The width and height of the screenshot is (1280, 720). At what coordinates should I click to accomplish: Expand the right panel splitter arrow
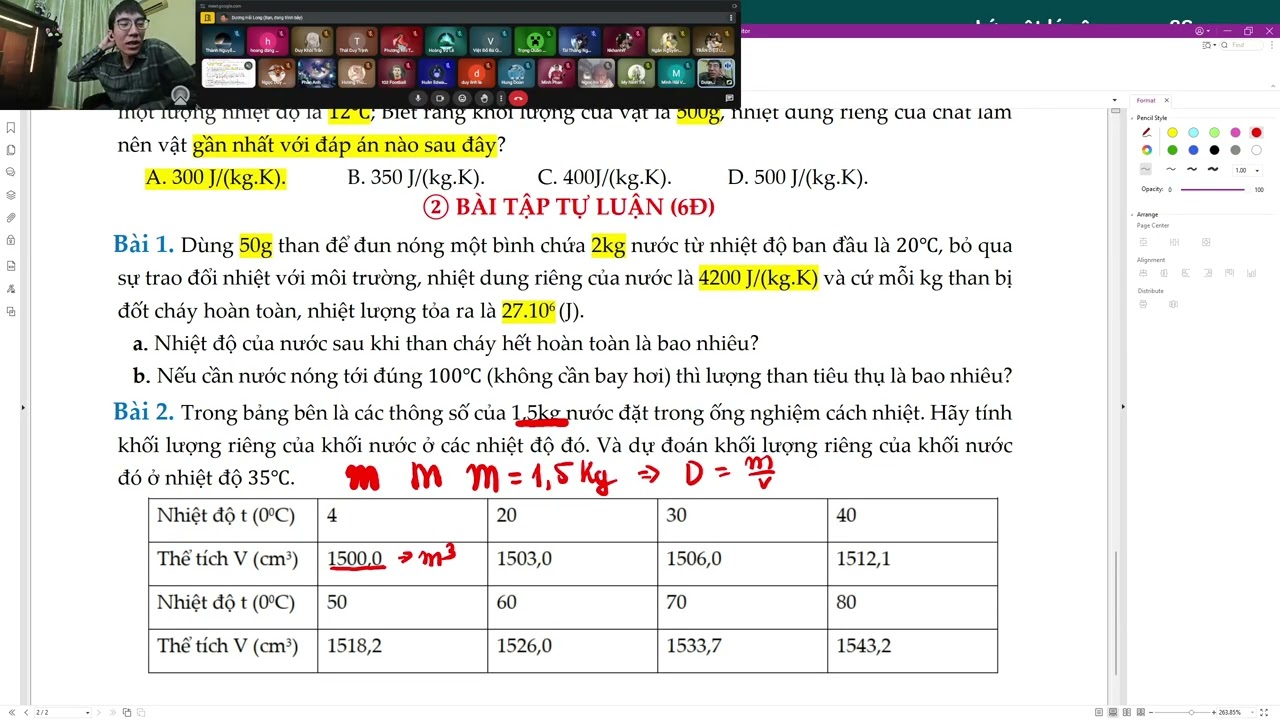click(x=1123, y=407)
